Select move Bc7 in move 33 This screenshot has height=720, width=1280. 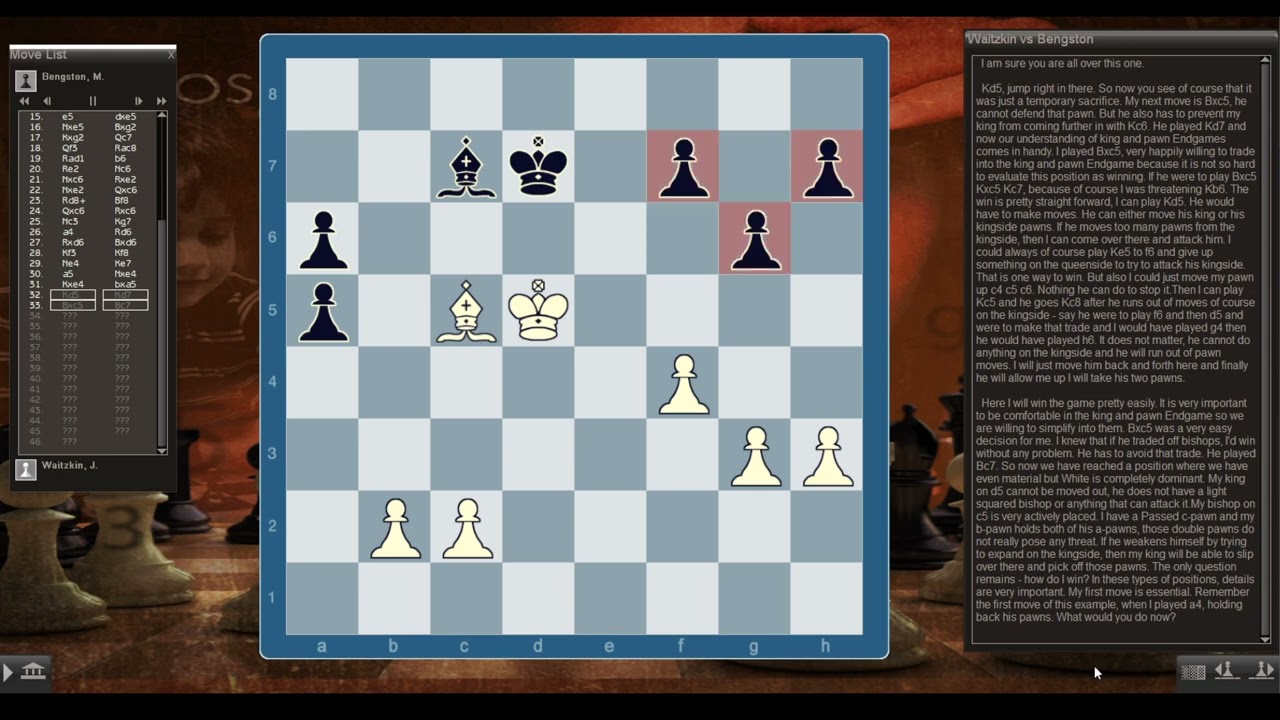(x=125, y=305)
